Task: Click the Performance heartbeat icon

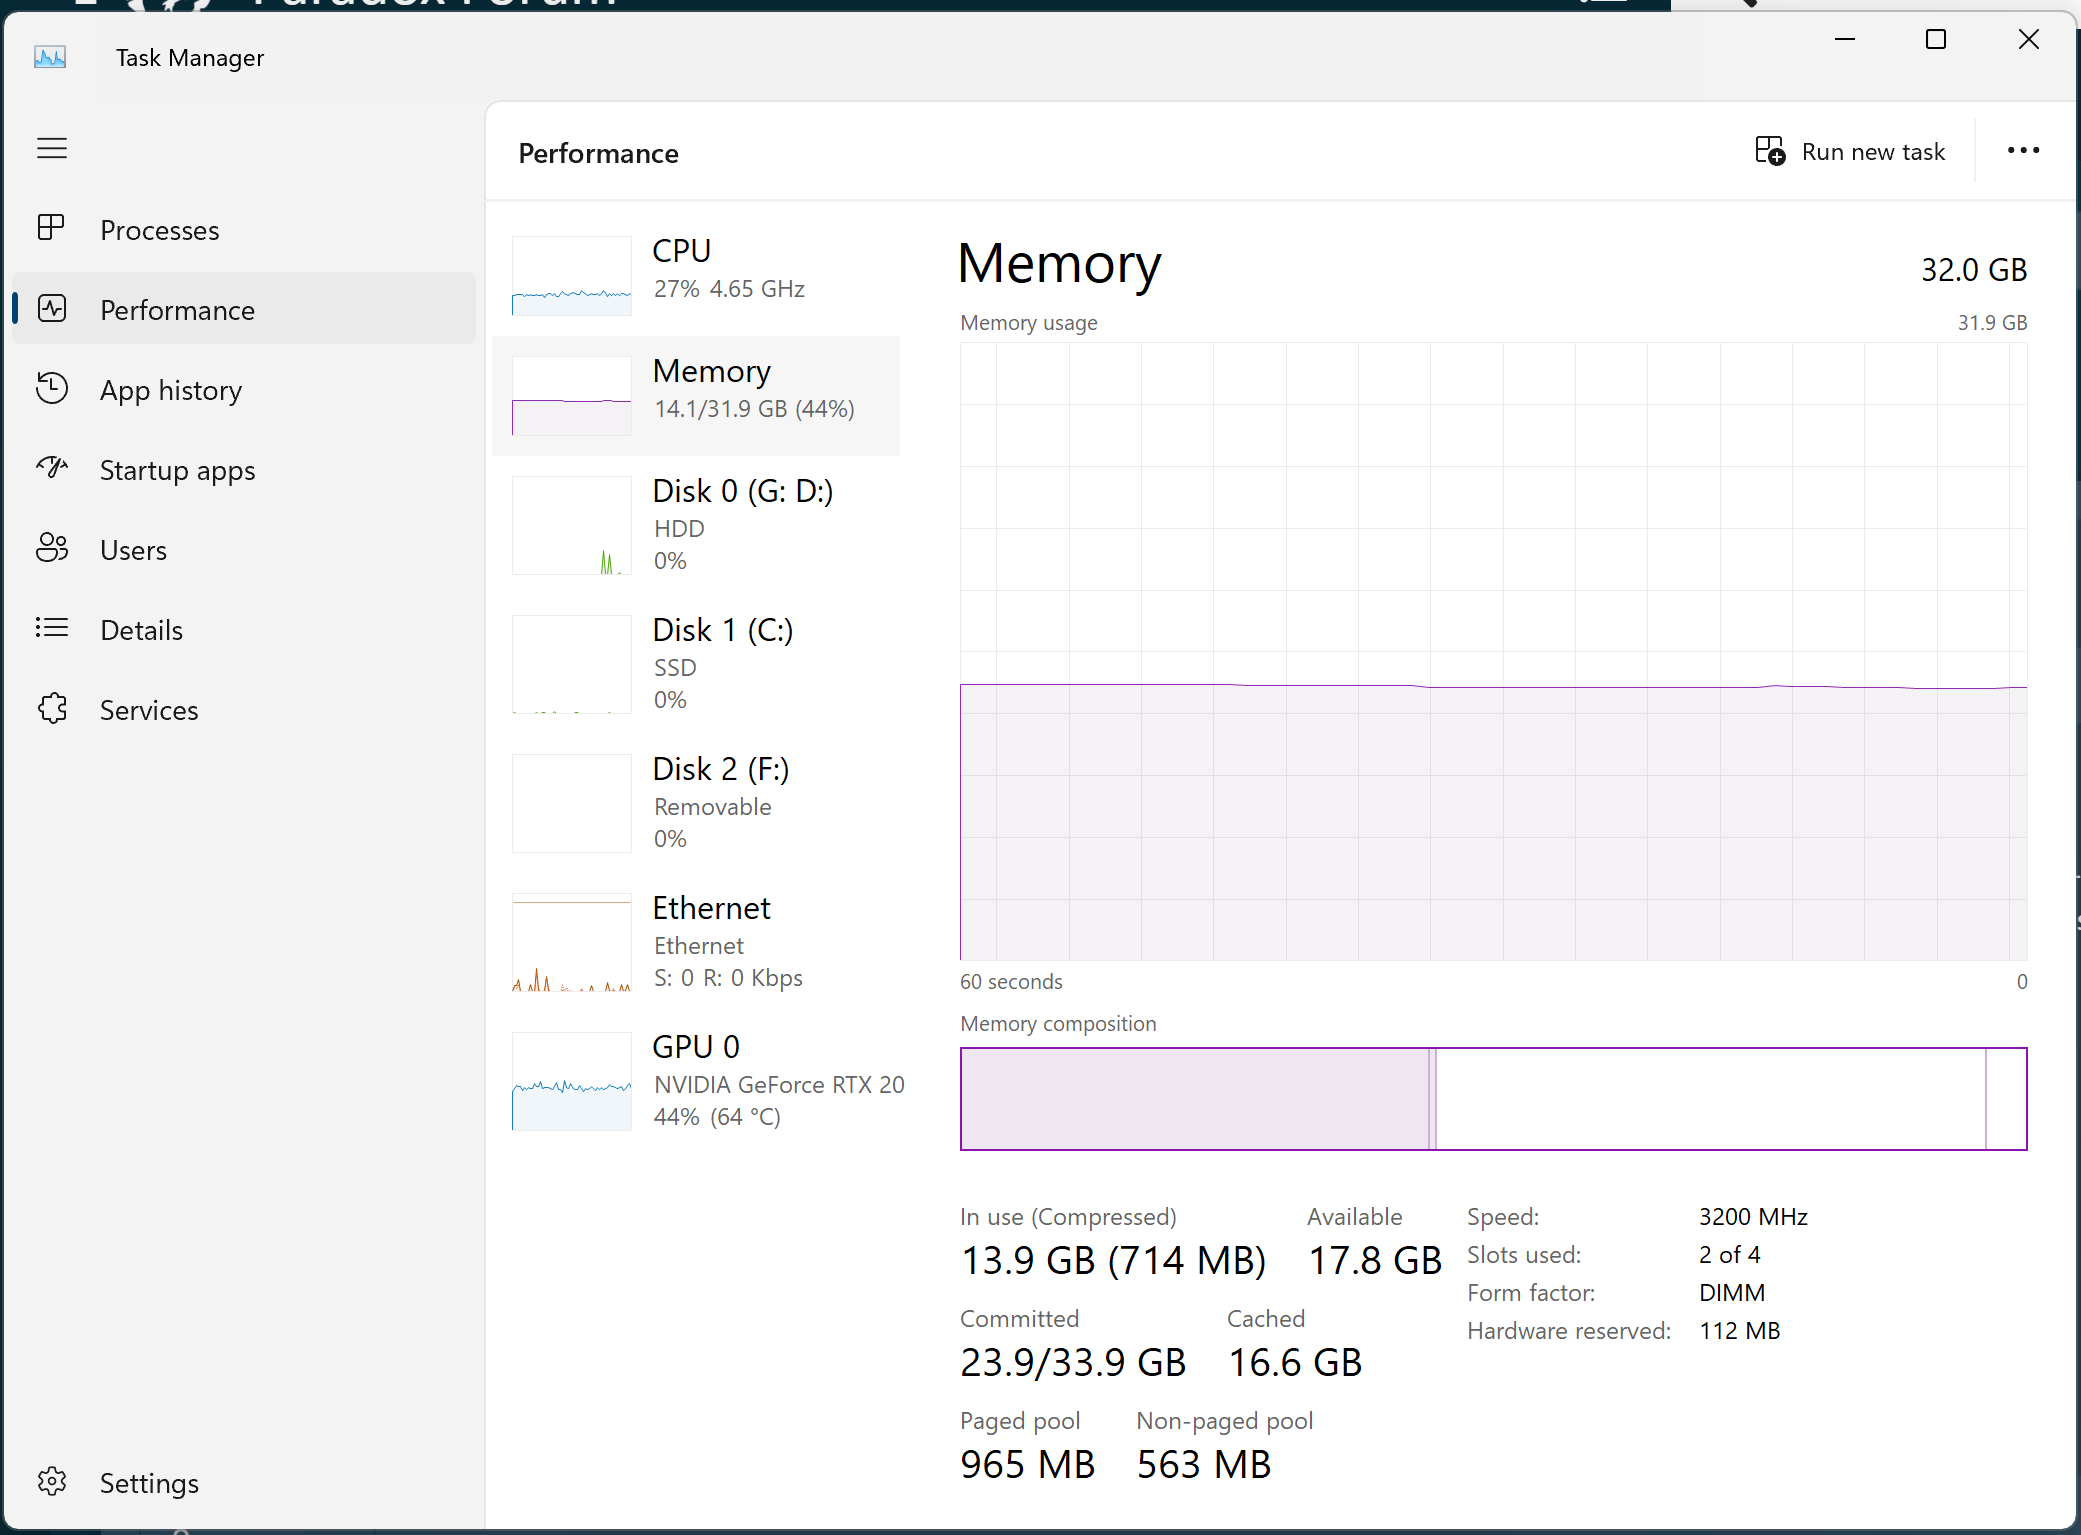Action: 52,309
